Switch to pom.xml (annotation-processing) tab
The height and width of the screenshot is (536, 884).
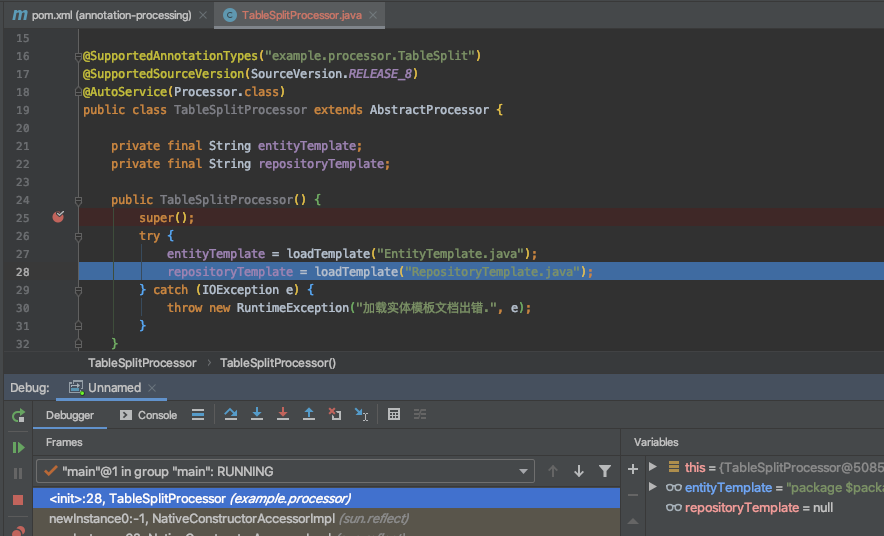(x=102, y=15)
